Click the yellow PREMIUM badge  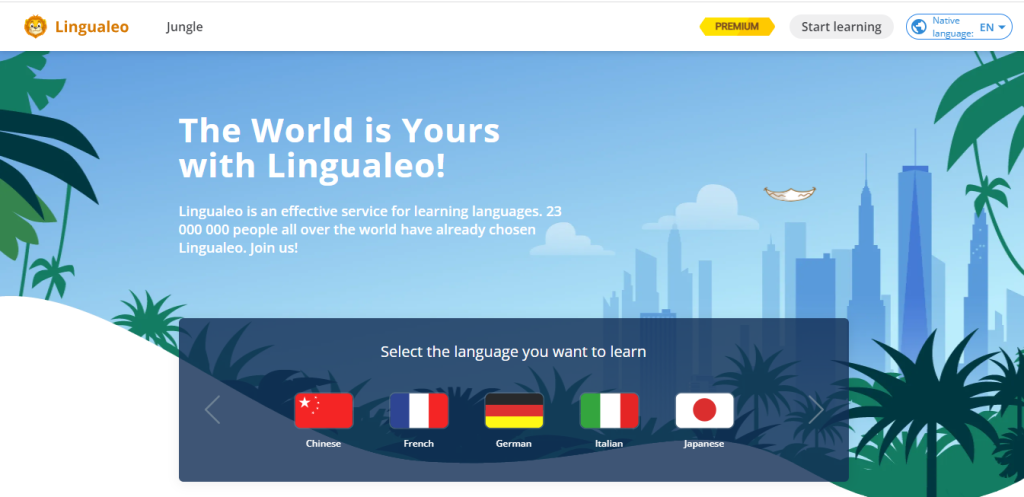pyautogui.click(x=737, y=27)
